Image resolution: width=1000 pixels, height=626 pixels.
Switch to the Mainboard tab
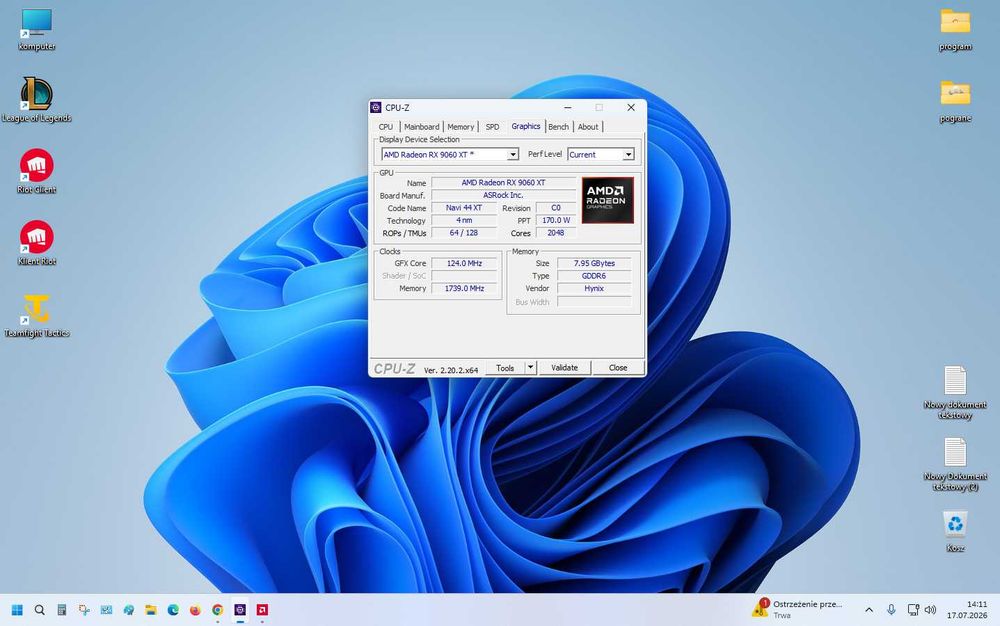(x=422, y=127)
